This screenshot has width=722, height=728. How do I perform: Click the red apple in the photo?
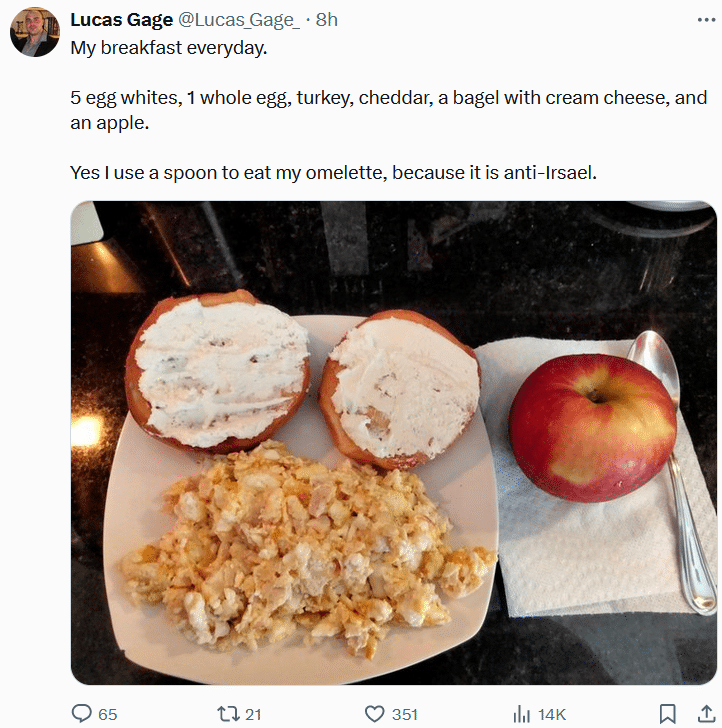point(592,427)
